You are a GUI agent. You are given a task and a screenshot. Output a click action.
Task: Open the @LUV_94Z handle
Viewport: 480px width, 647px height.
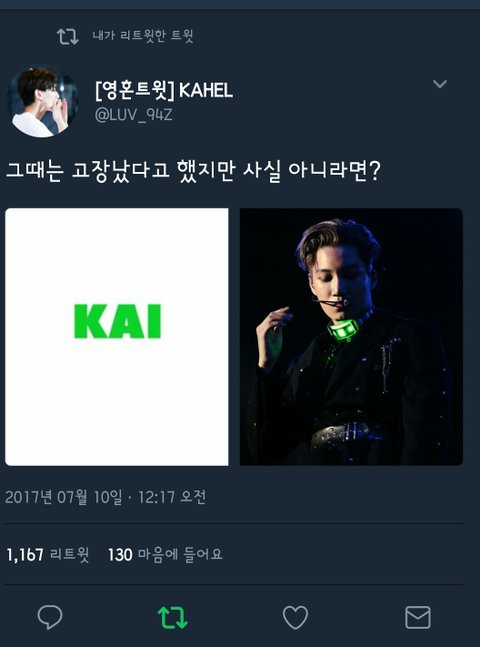pyautogui.click(x=133, y=115)
